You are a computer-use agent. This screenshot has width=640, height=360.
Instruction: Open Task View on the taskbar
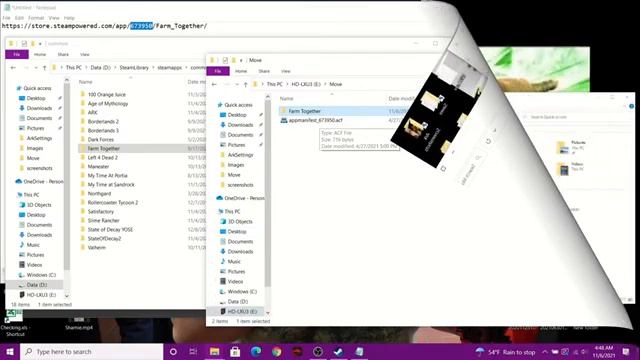[x=193, y=351]
